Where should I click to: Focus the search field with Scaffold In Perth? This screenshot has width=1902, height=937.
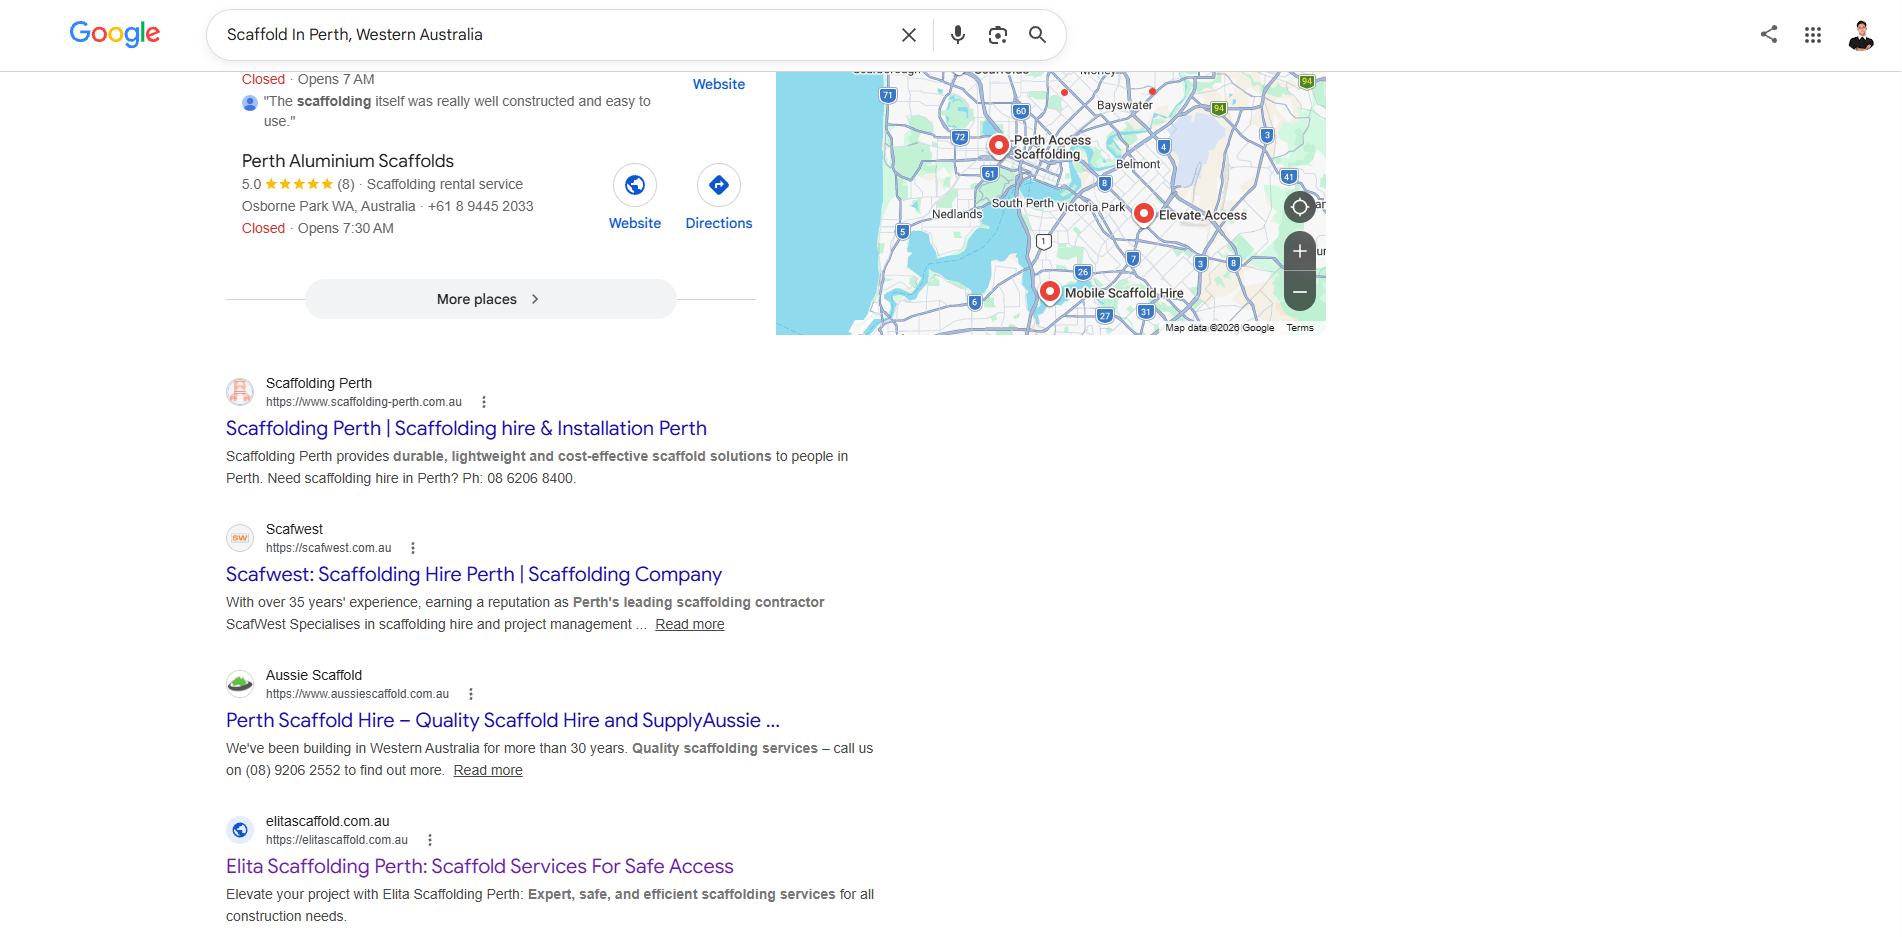(x=555, y=35)
